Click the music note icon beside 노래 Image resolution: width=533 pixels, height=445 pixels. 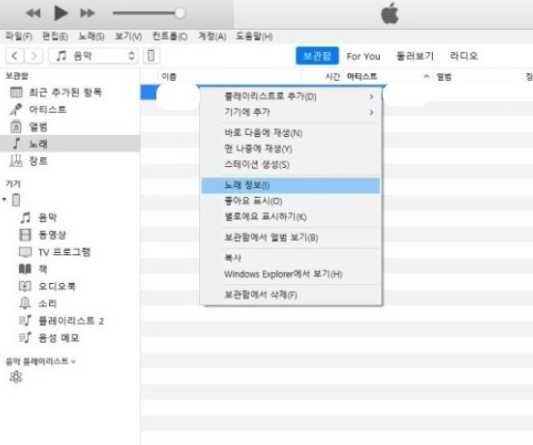point(16,143)
